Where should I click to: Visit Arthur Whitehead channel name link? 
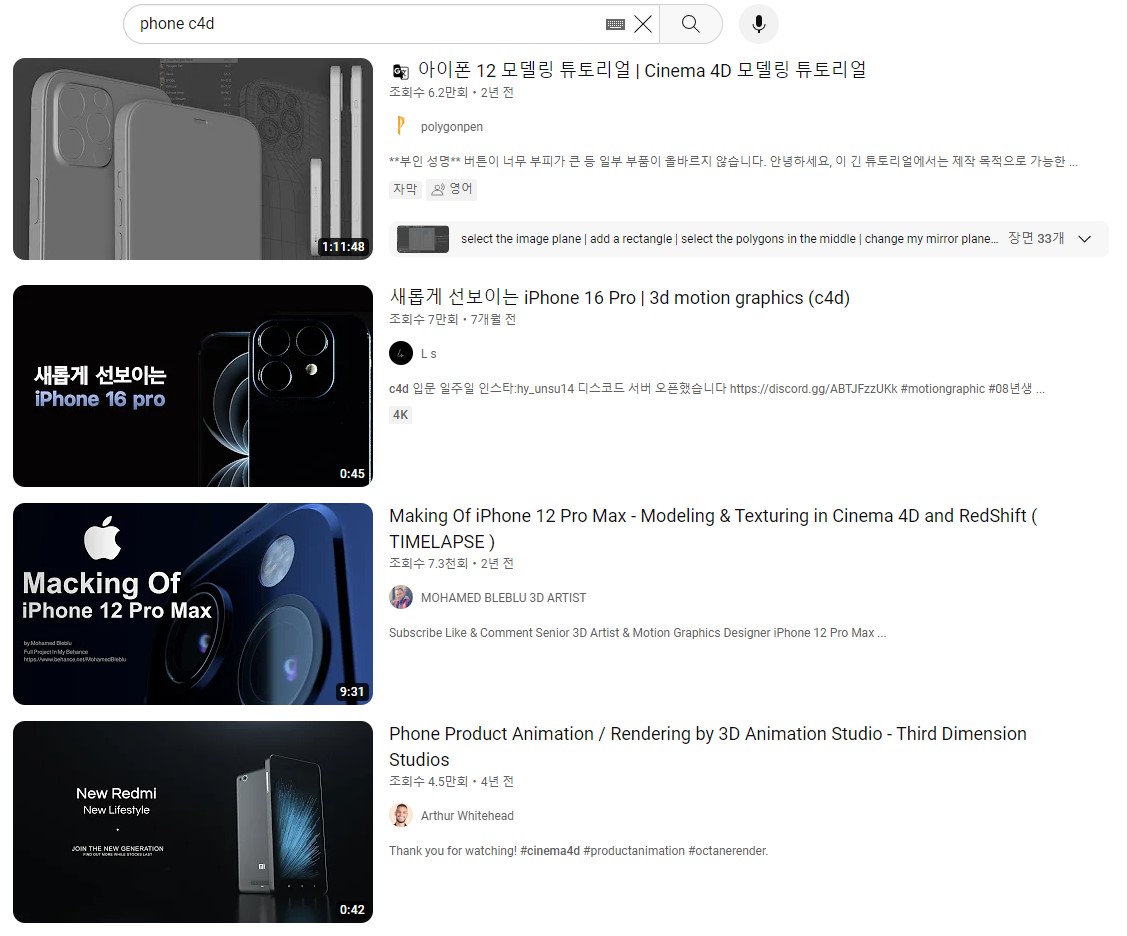467,816
